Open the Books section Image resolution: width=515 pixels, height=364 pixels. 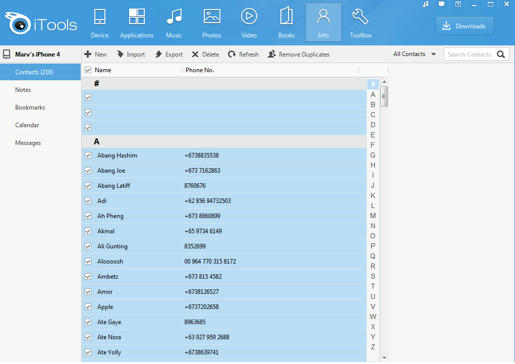coord(286,23)
